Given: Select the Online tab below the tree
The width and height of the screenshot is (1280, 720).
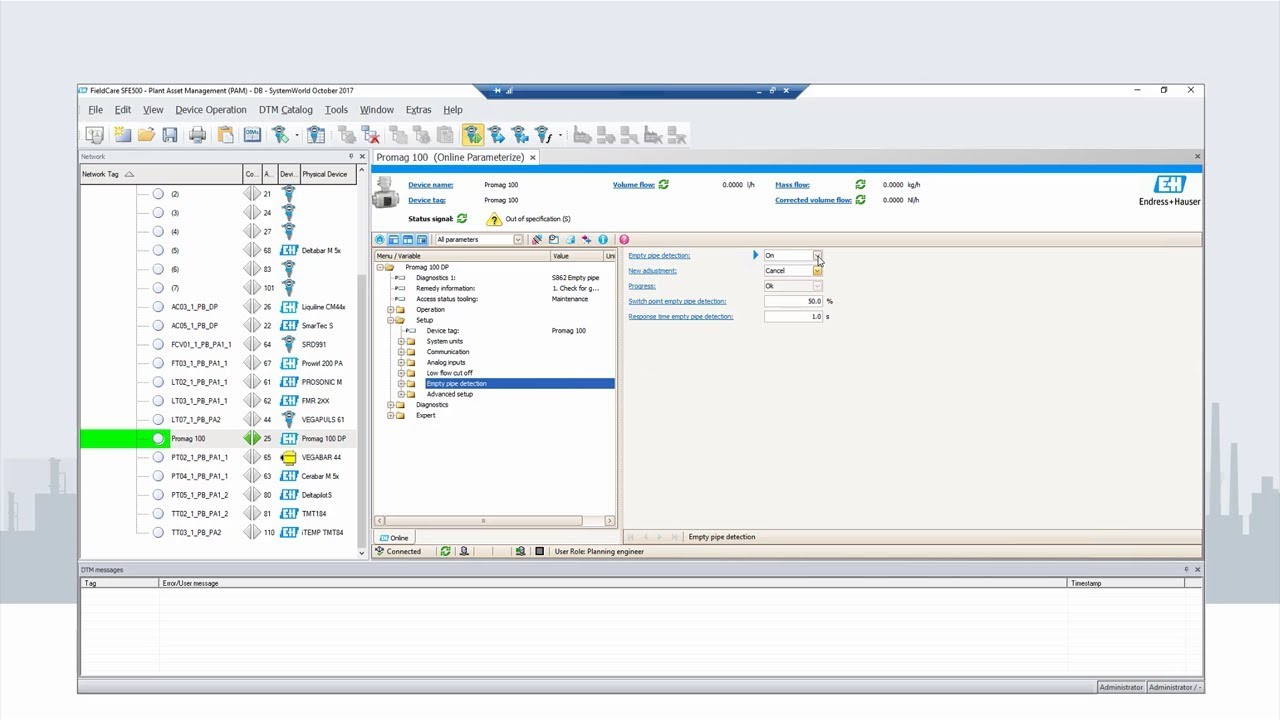Looking at the screenshot, I should coord(394,538).
